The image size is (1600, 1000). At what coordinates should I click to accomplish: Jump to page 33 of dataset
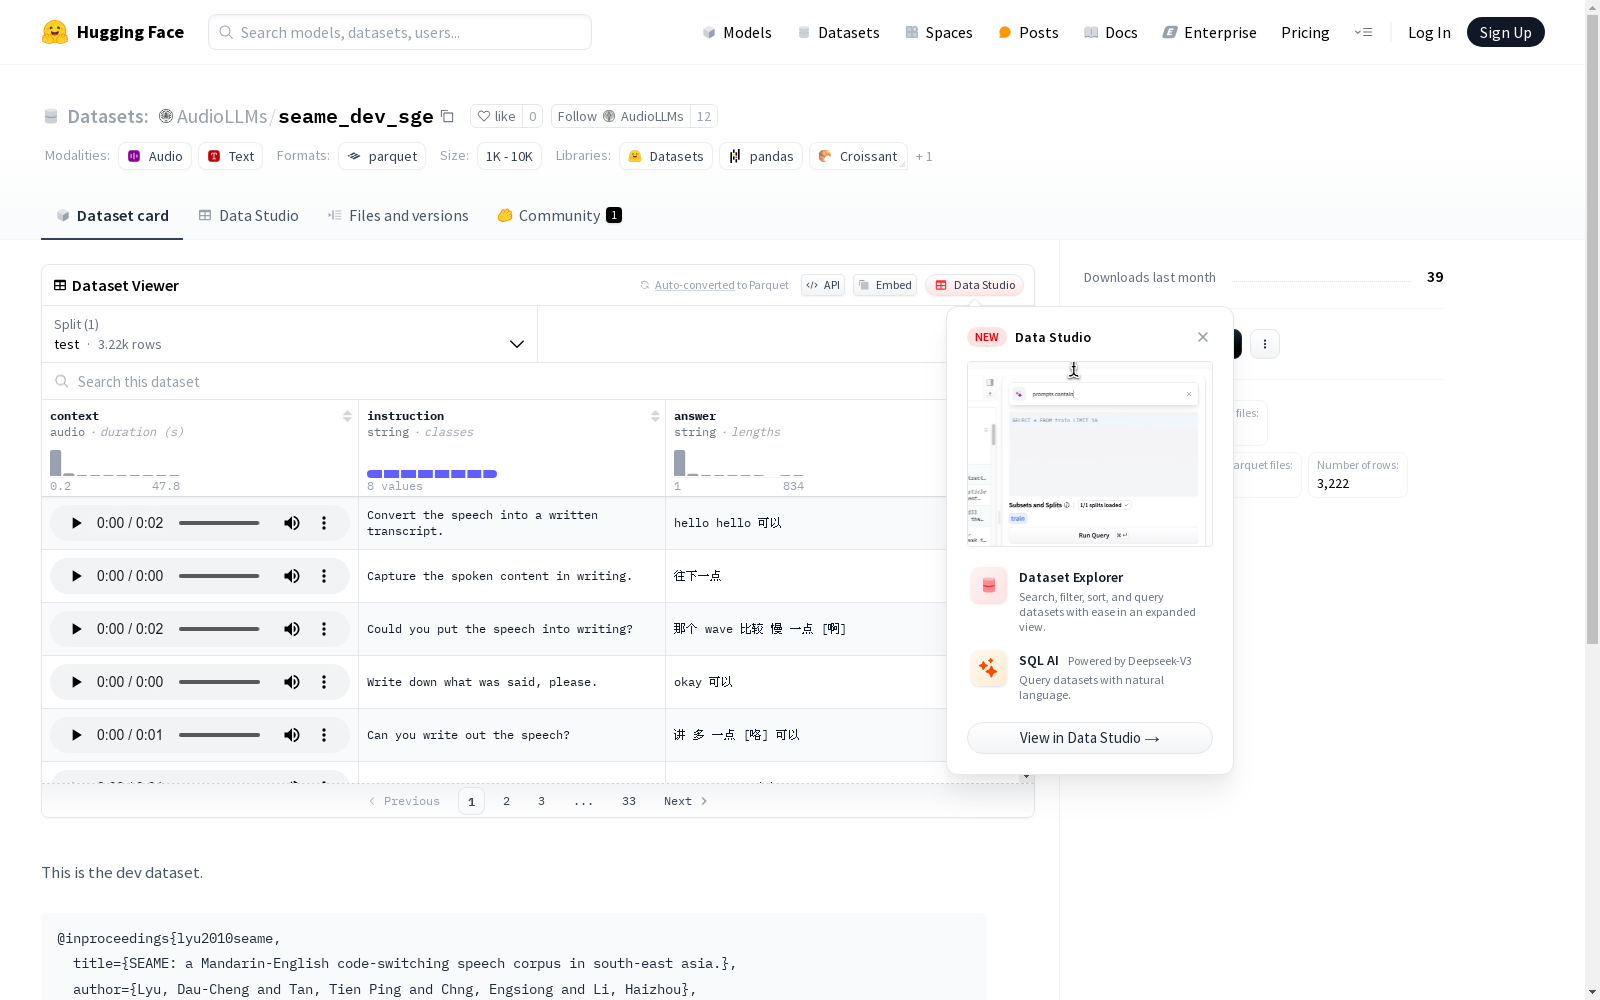[629, 801]
